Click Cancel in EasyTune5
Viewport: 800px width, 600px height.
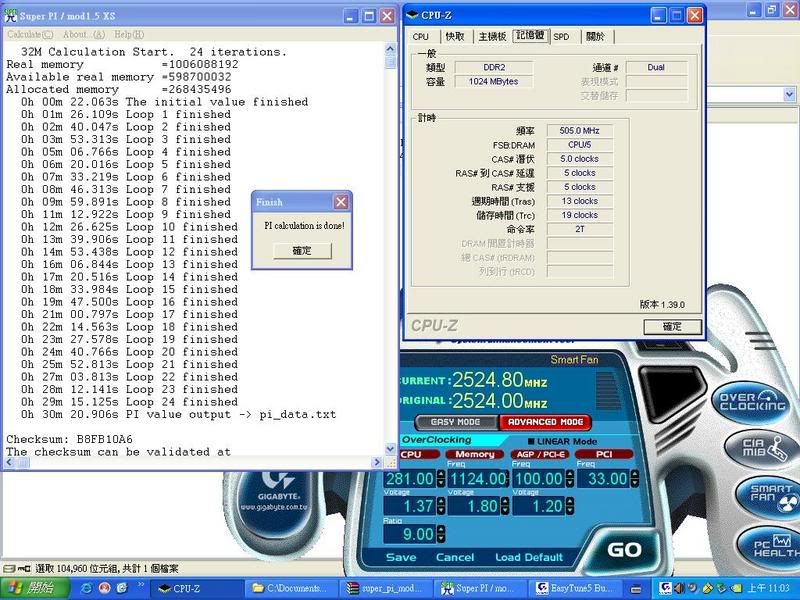(455, 557)
